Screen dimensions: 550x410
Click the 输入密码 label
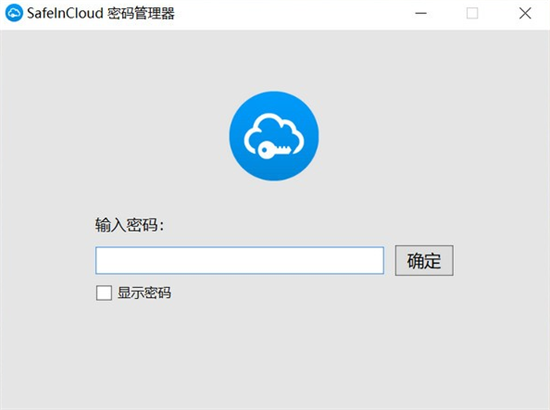coord(129,225)
